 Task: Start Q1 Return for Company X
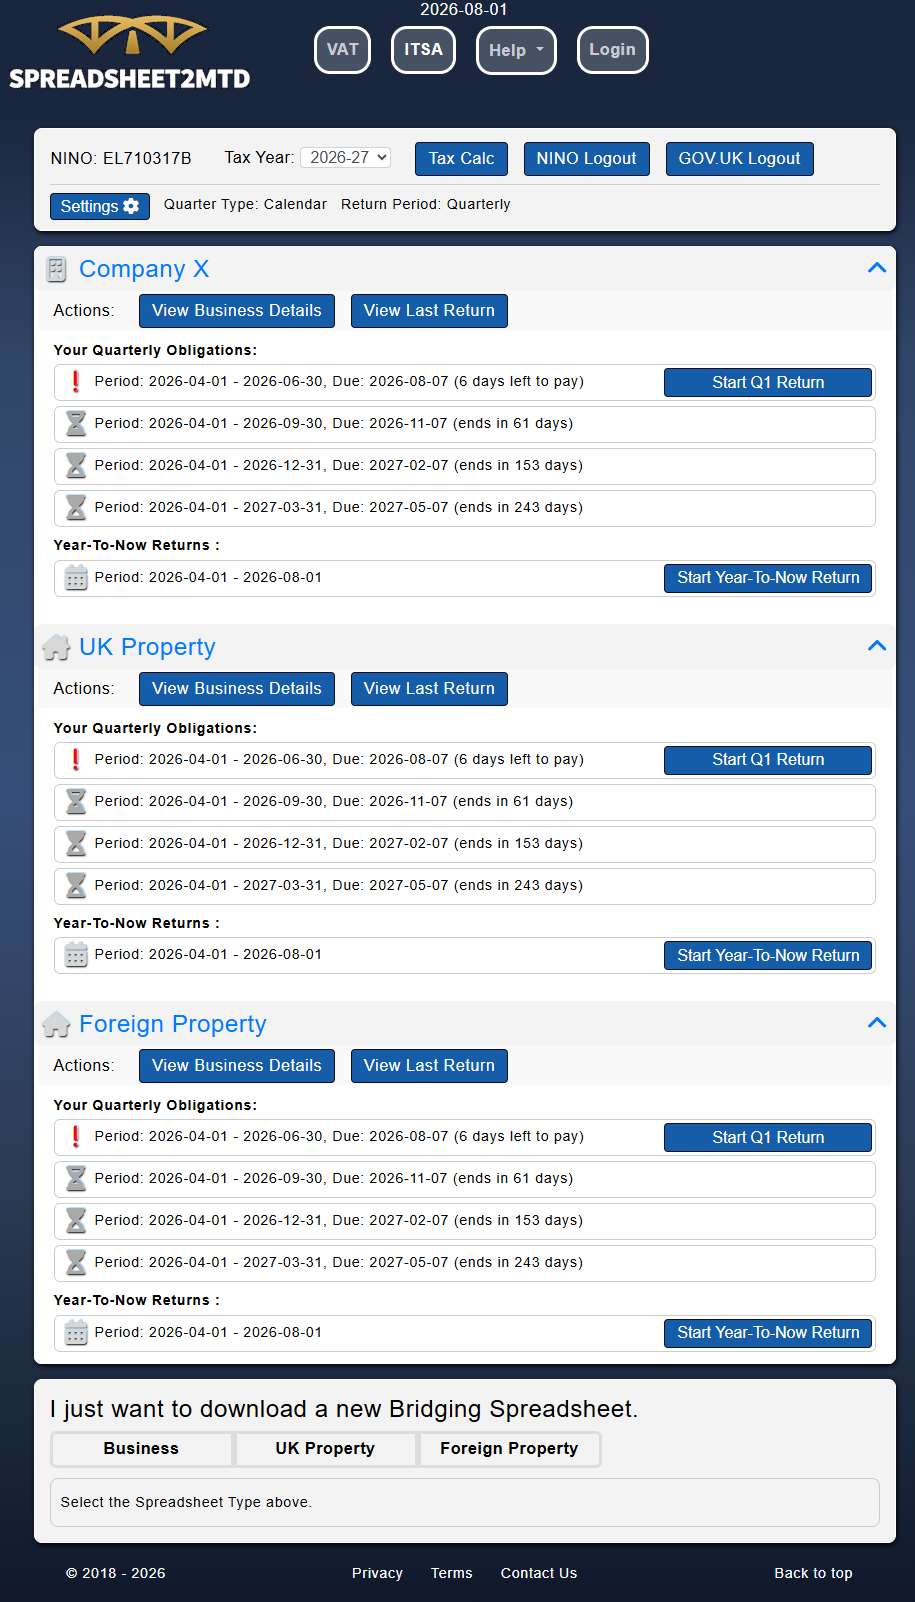[768, 383]
